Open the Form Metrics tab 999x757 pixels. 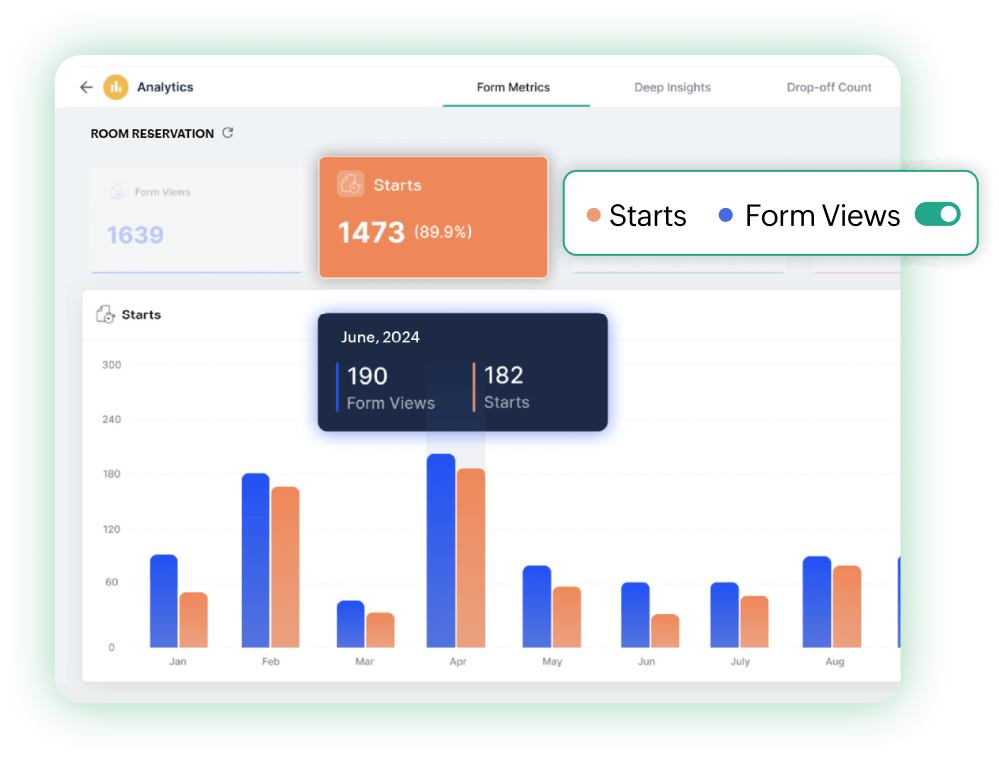click(513, 87)
